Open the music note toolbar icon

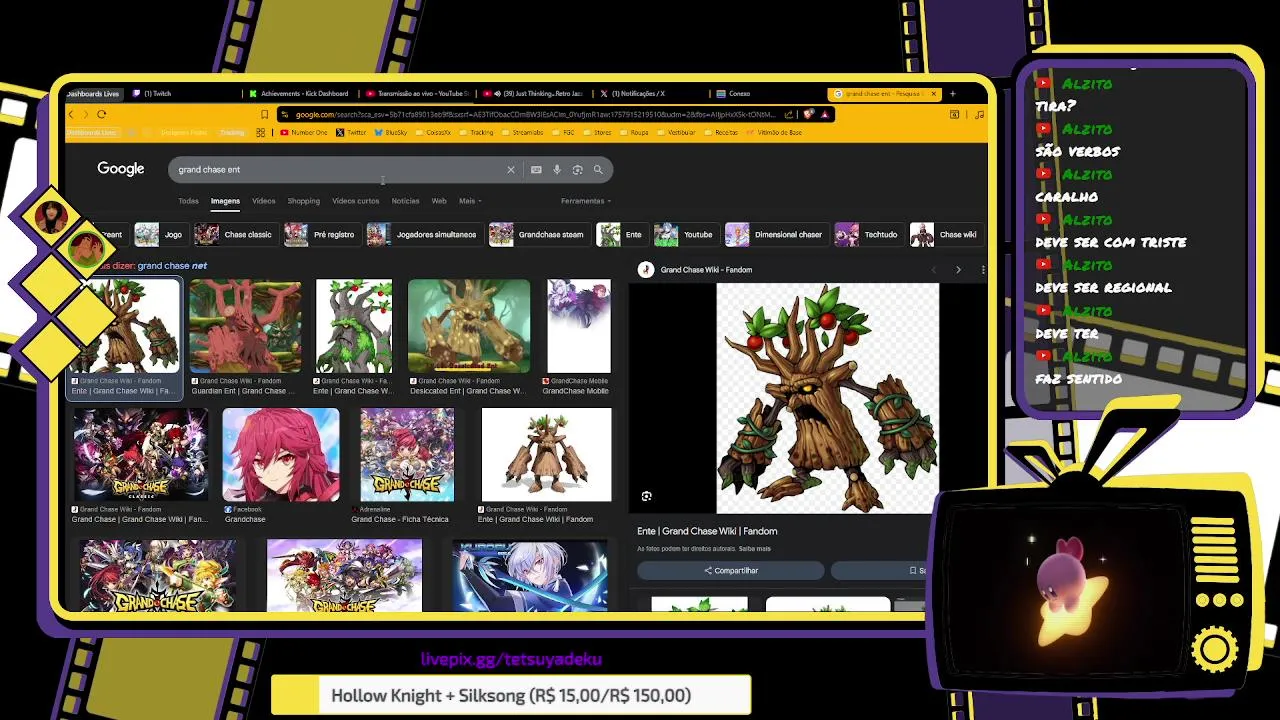pos(978,114)
